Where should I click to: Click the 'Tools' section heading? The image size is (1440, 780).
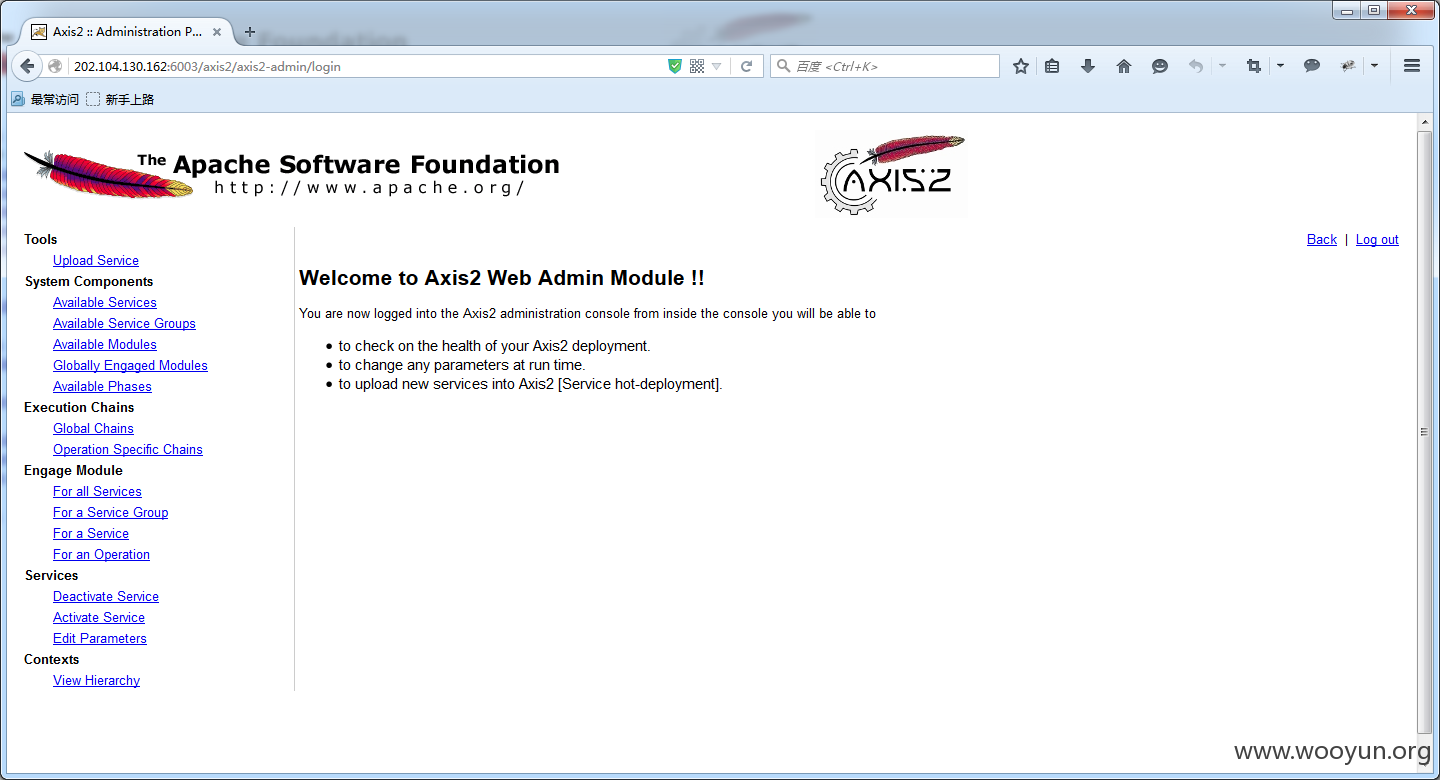coord(41,239)
